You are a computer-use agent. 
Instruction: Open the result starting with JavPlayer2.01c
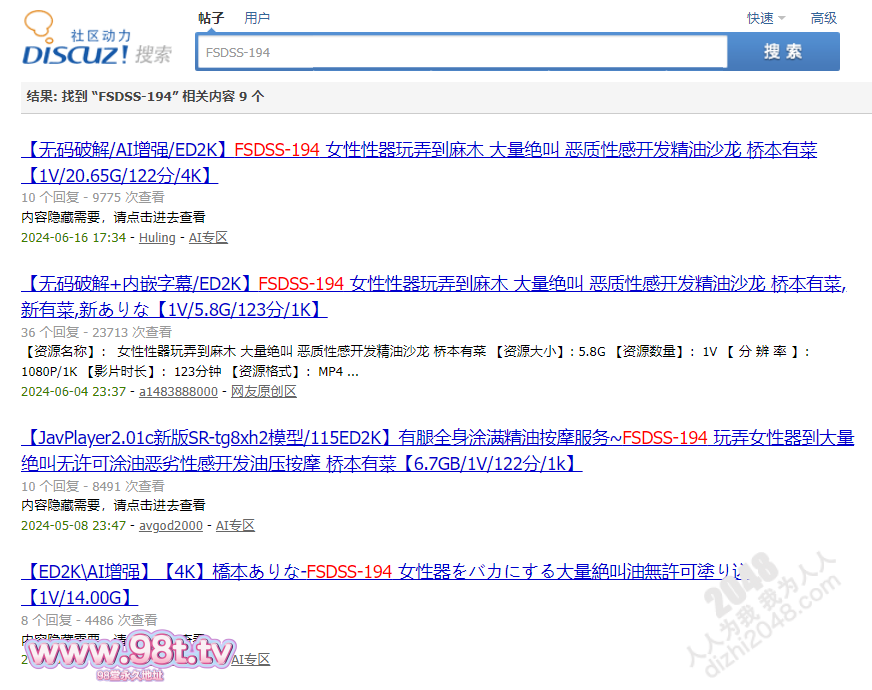click(x=438, y=450)
